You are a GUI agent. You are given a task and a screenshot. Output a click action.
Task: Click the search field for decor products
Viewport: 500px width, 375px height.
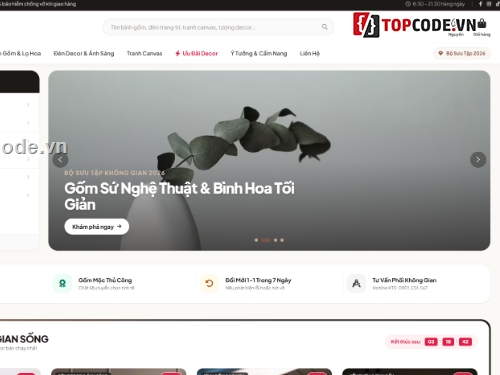tap(218, 27)
